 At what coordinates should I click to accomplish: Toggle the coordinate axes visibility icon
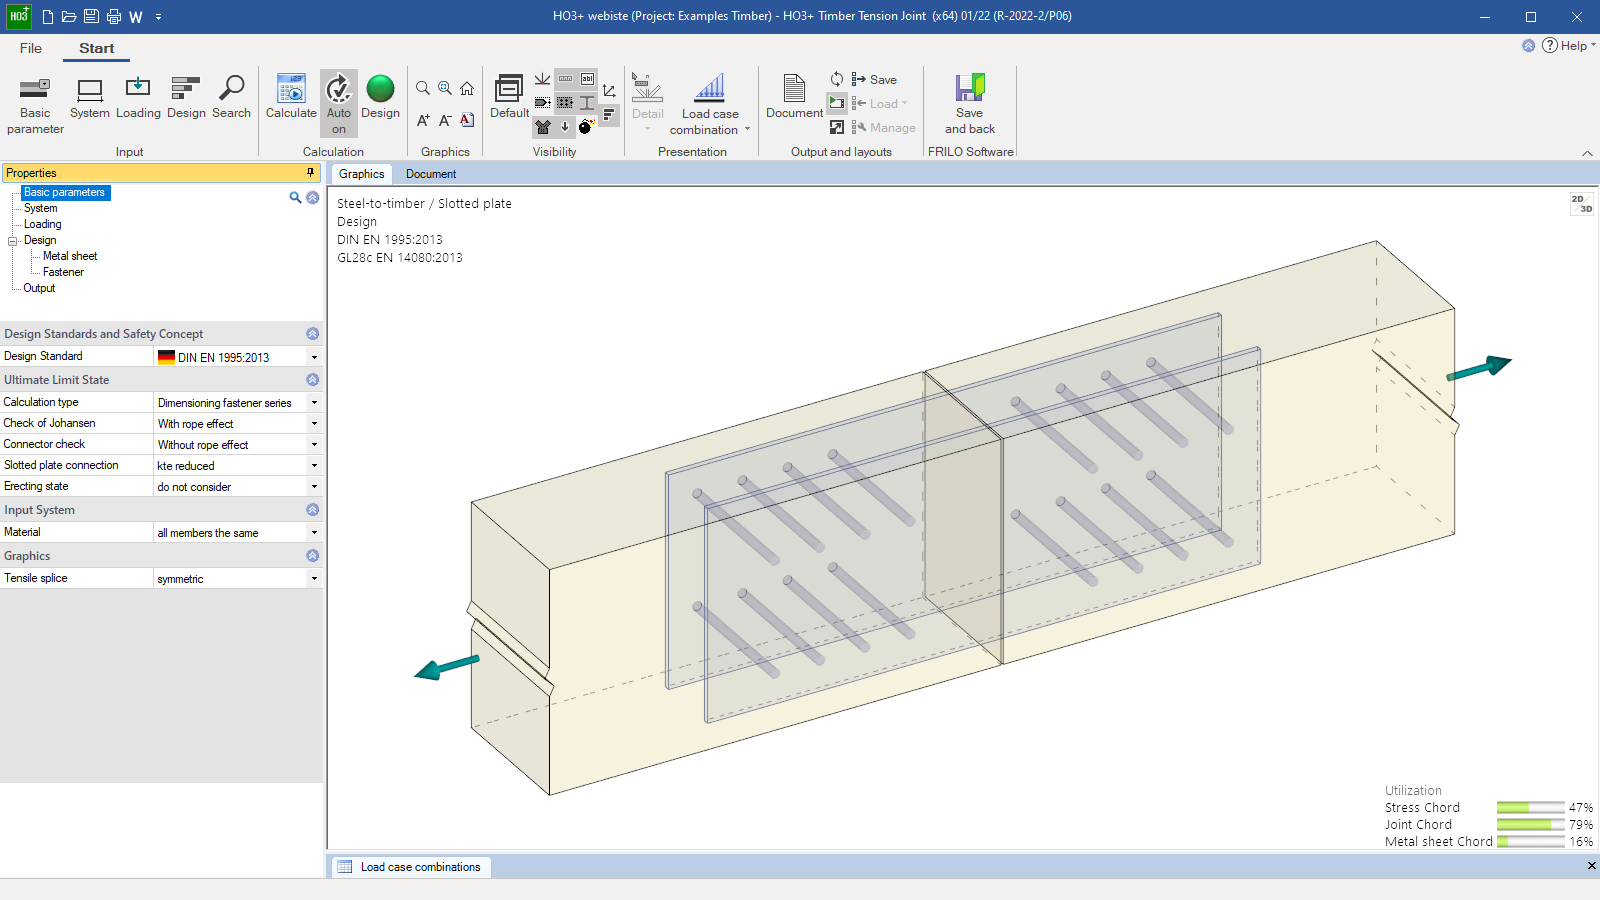(x=609, y=91)
